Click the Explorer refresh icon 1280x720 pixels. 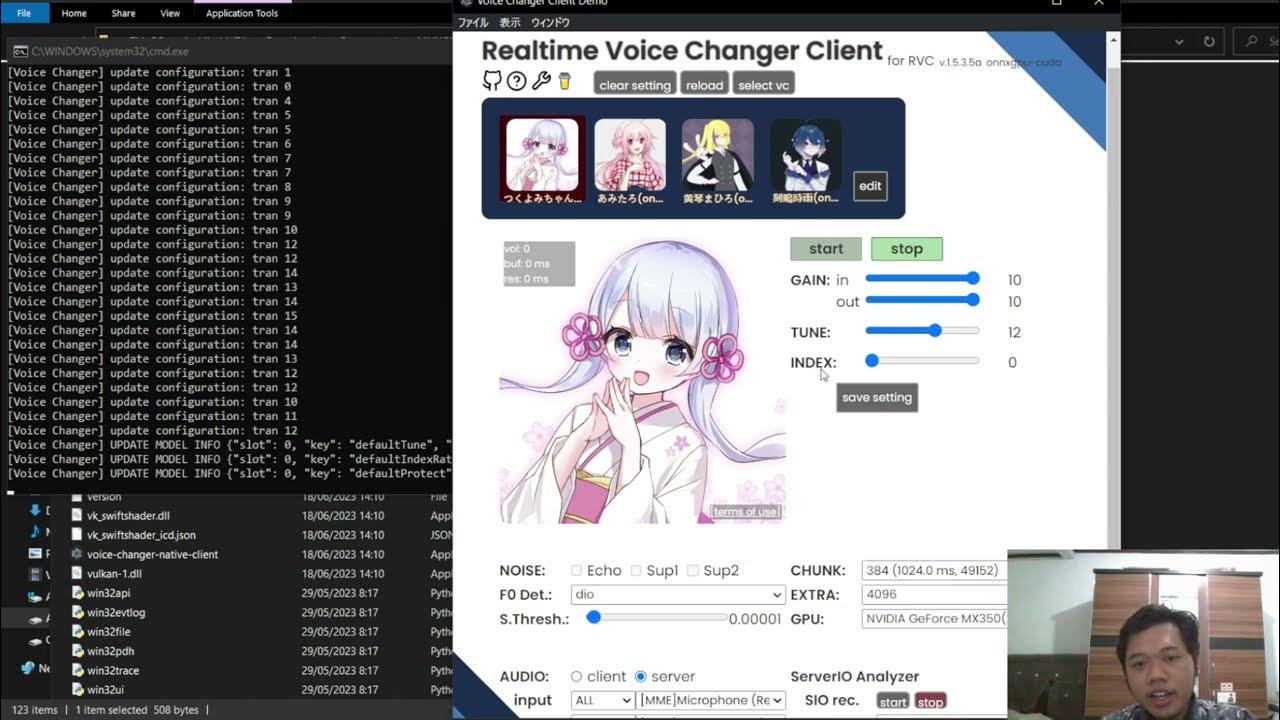click(x=1209, y=42)
